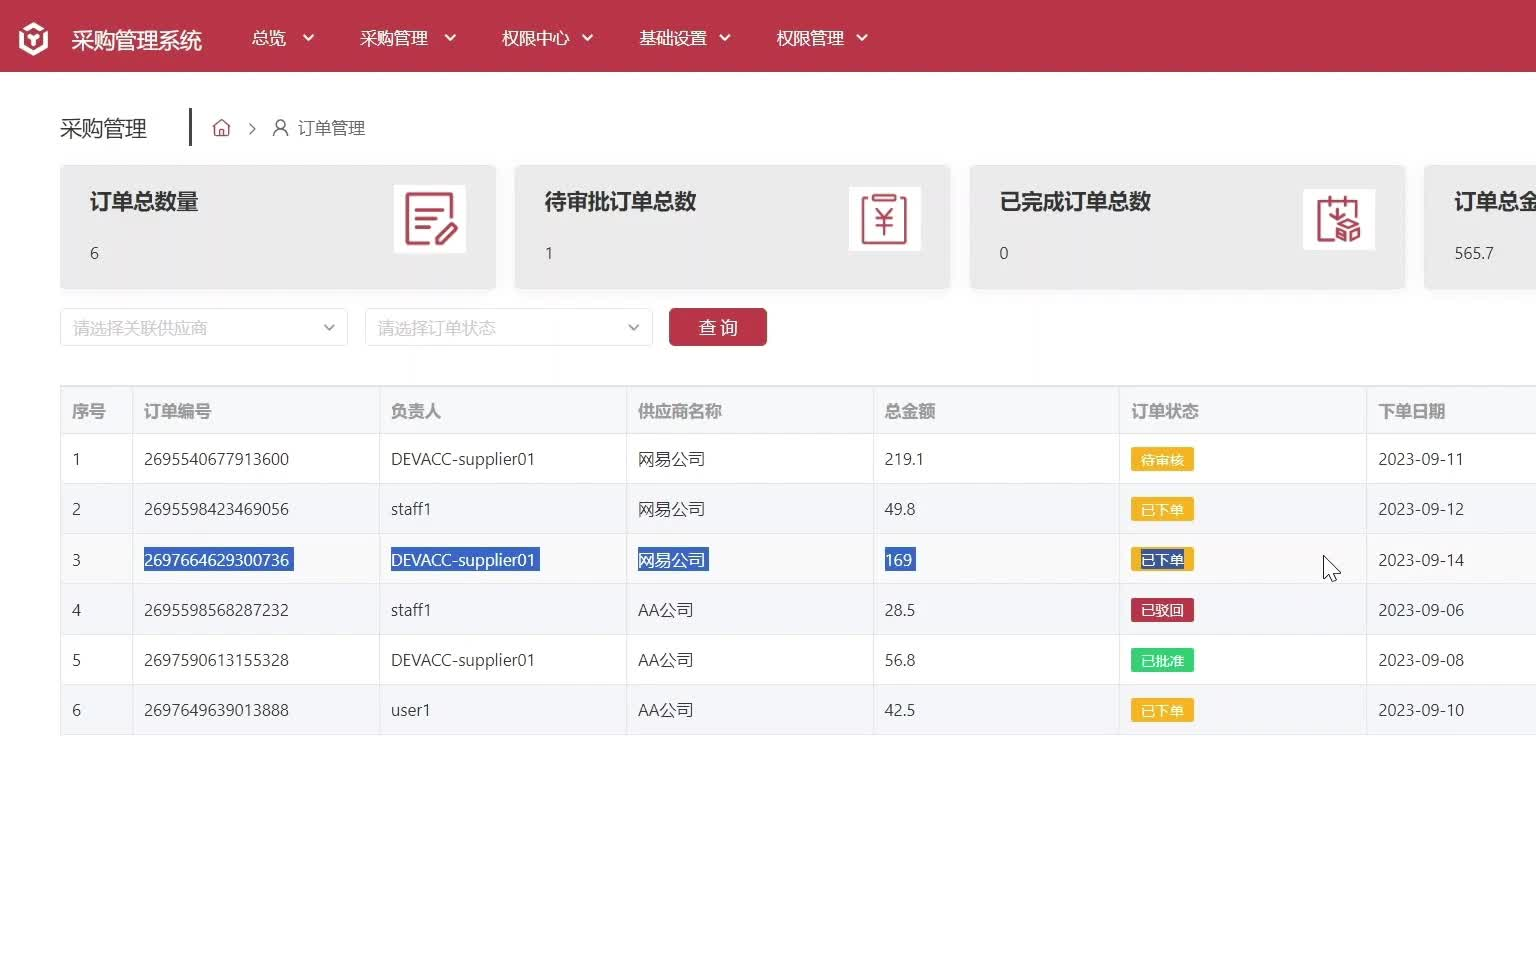
Task: Click the 查询 button
Action: (718, 327)
